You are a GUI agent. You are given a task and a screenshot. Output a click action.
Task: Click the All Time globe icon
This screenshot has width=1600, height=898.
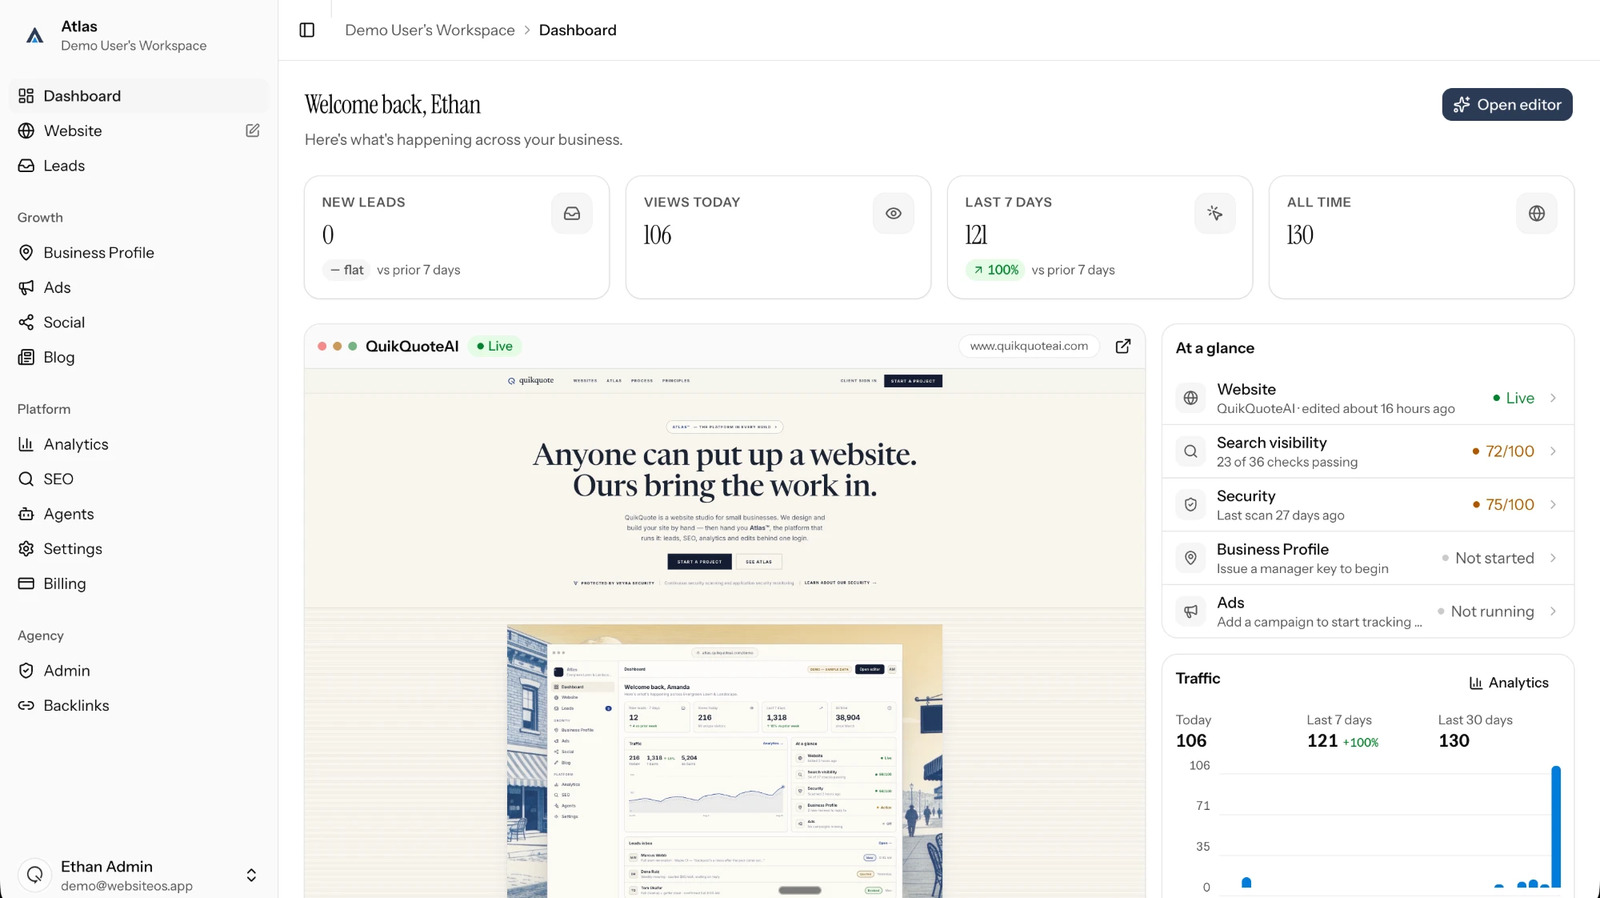[x=1537, y=213]
